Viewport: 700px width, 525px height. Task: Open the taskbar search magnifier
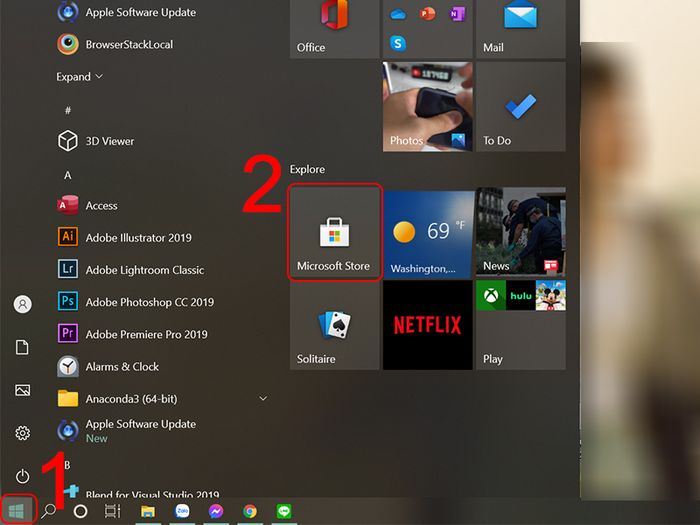[x=49, y=511]
